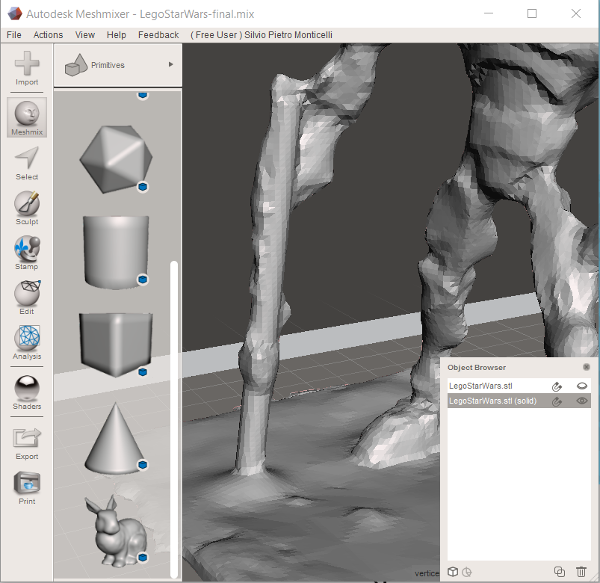Screen dimensions: 600x583
Task: Click the Primitives shapes icon
Action: [x=76, y=65]
